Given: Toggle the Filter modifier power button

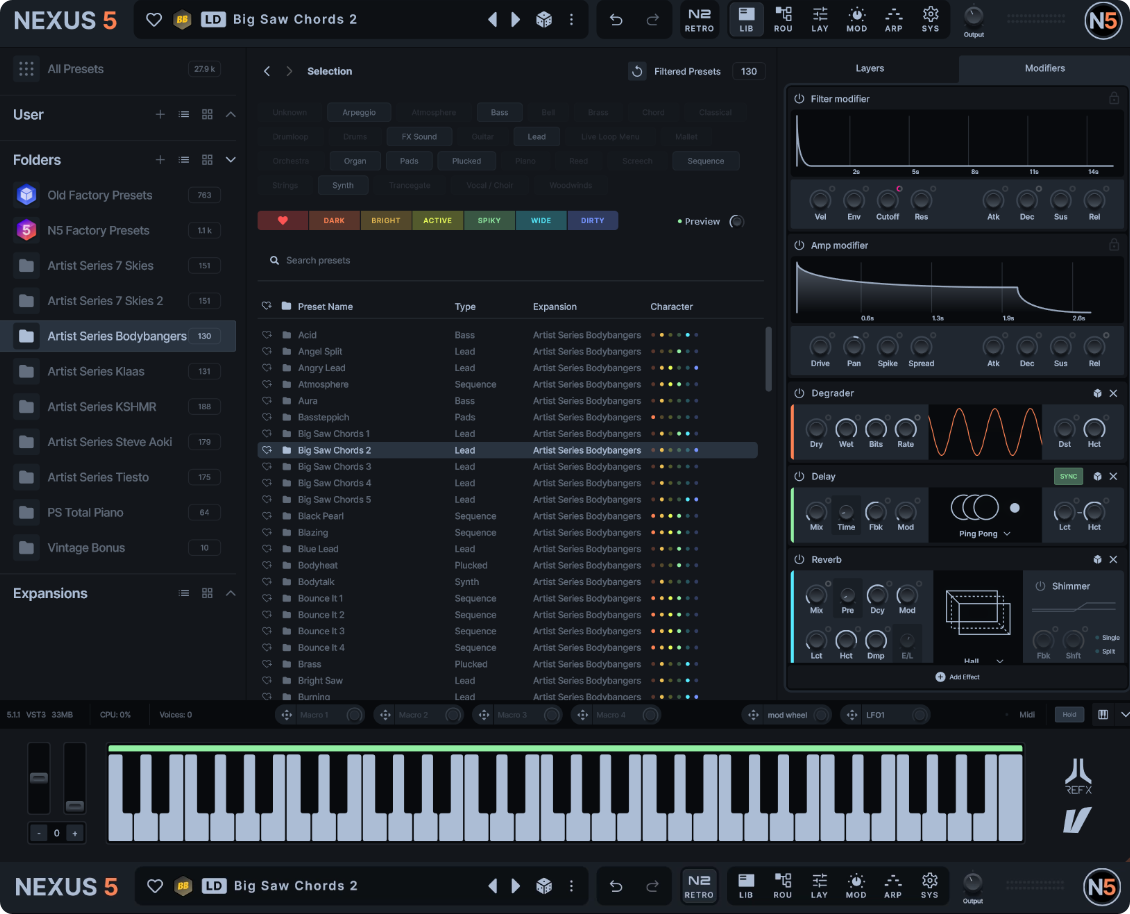Looking at the screenshot, I should pyautogui.click(x=799, y=99).
